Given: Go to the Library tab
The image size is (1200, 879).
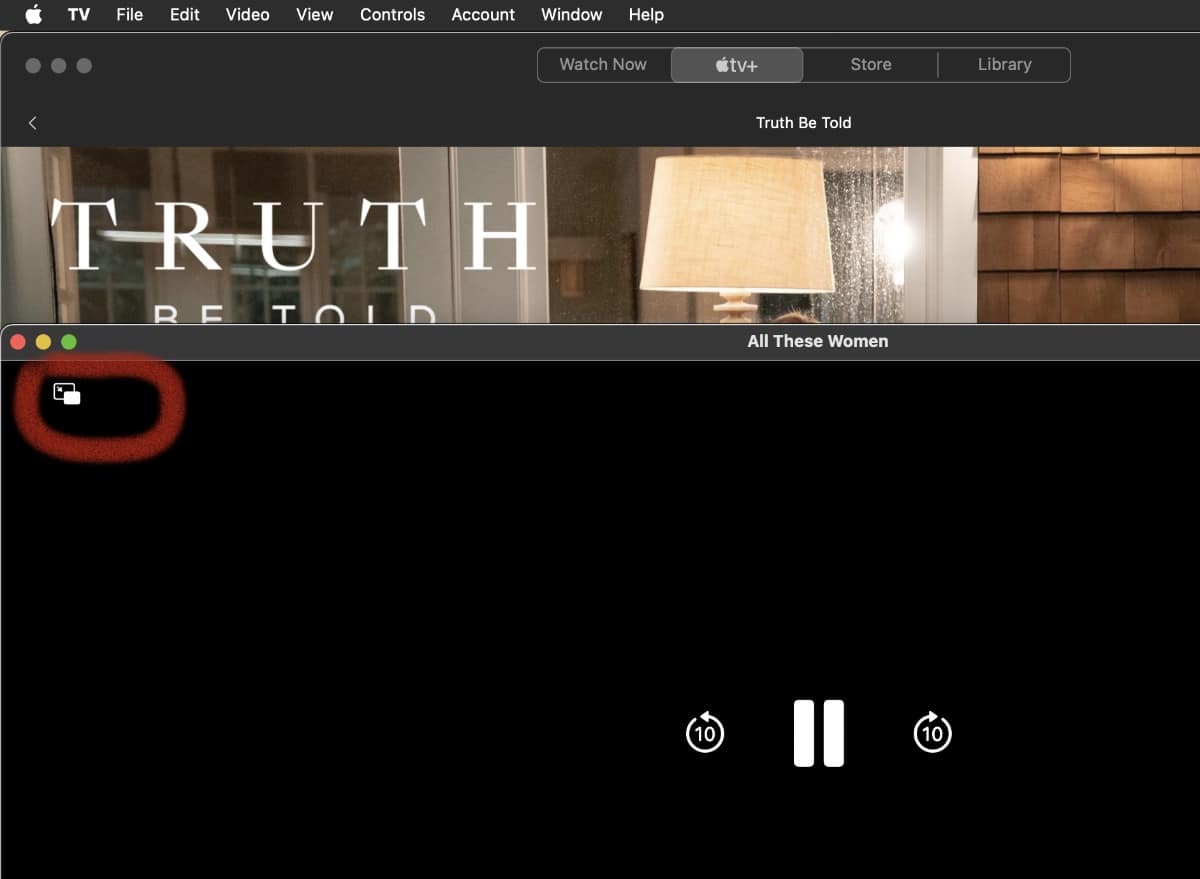Looking at the screenshot, I should click(1004, 65).
